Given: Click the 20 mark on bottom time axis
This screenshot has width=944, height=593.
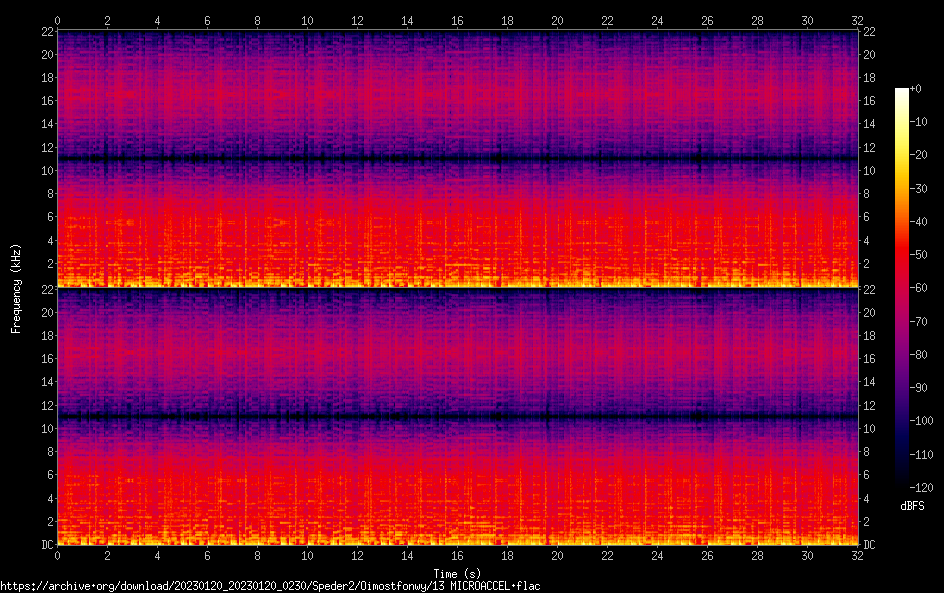Looking at the screenshot, I should point(557,555).
